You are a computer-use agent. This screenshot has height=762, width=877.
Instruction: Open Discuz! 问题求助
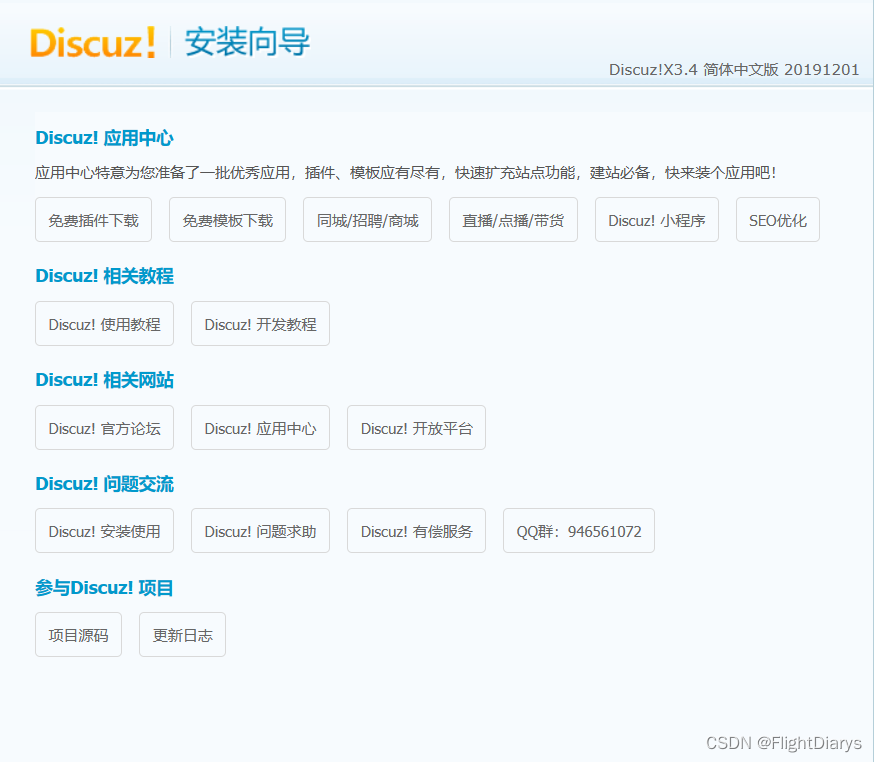point(261,531)
